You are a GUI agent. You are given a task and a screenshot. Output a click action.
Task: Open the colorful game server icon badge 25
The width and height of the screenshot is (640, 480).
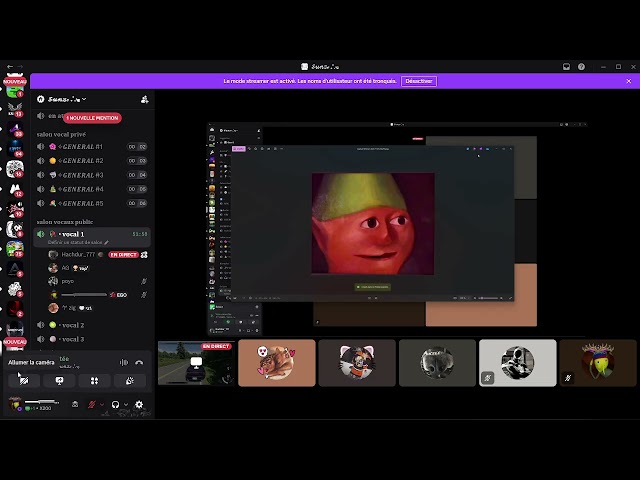(15, 249)
